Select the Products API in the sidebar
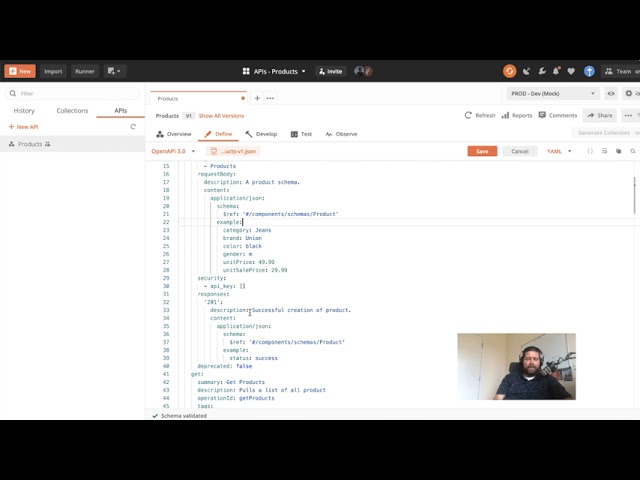The width and height of the screenshot is (640, 480). (72, 144)
